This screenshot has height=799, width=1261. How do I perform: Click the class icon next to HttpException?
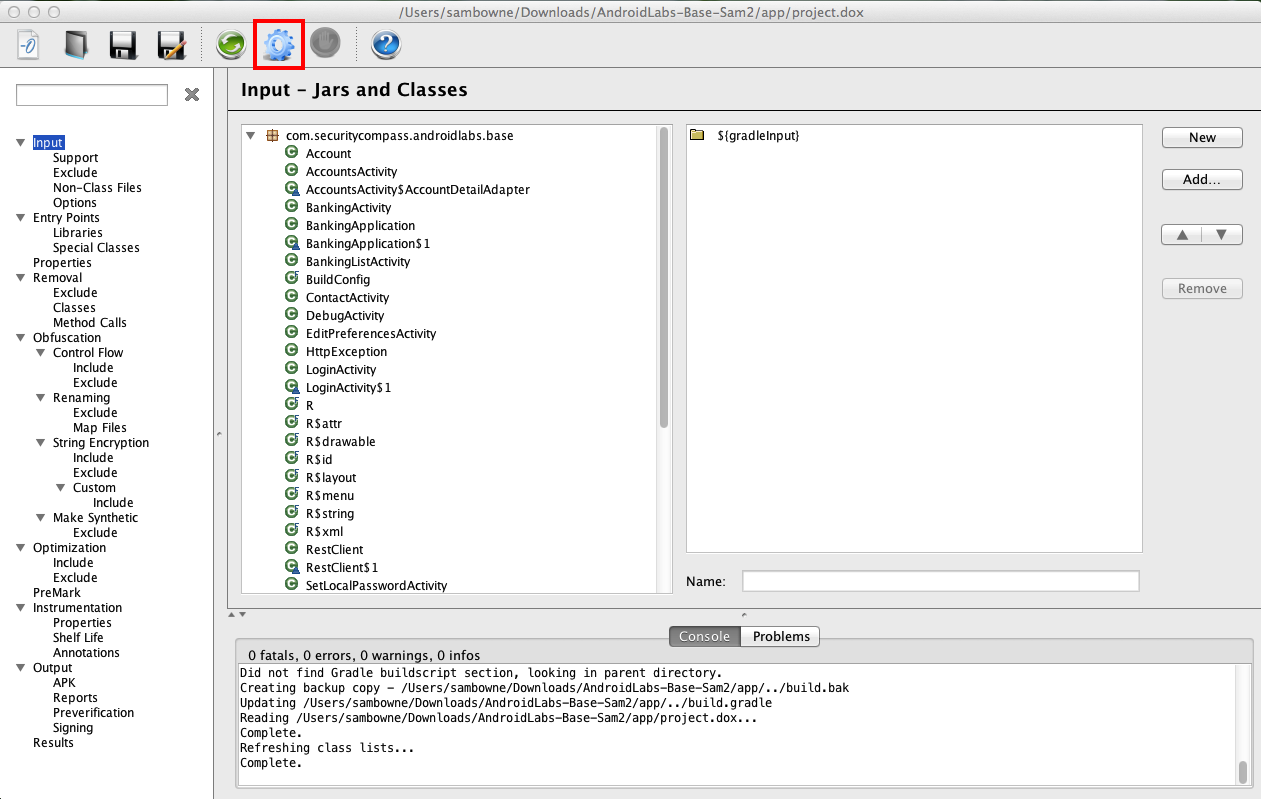pyautogui.click(x=292, y=351)
